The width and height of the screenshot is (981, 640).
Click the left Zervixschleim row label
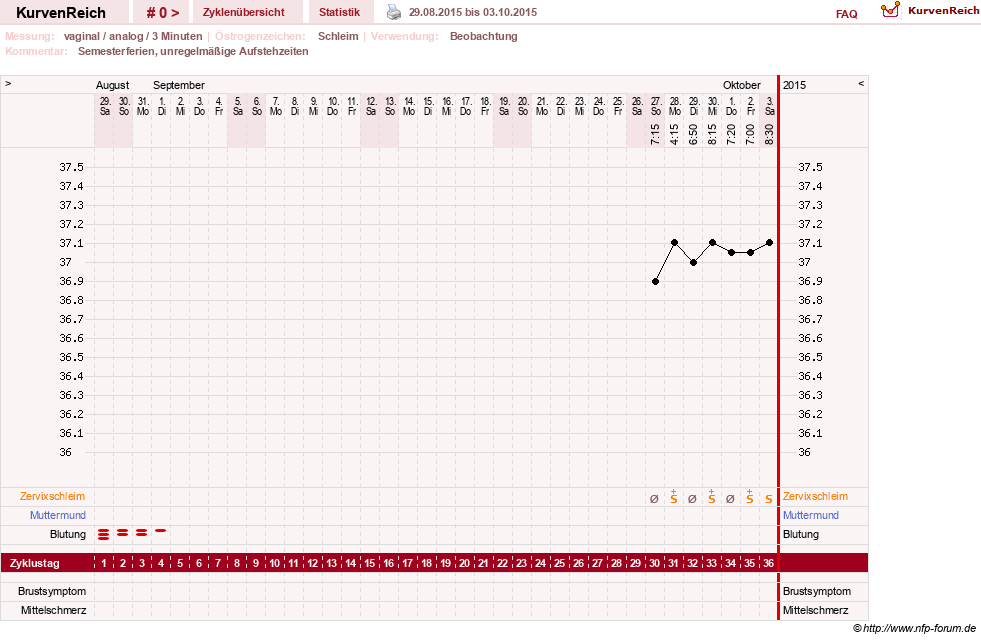[x=53, y=496]
